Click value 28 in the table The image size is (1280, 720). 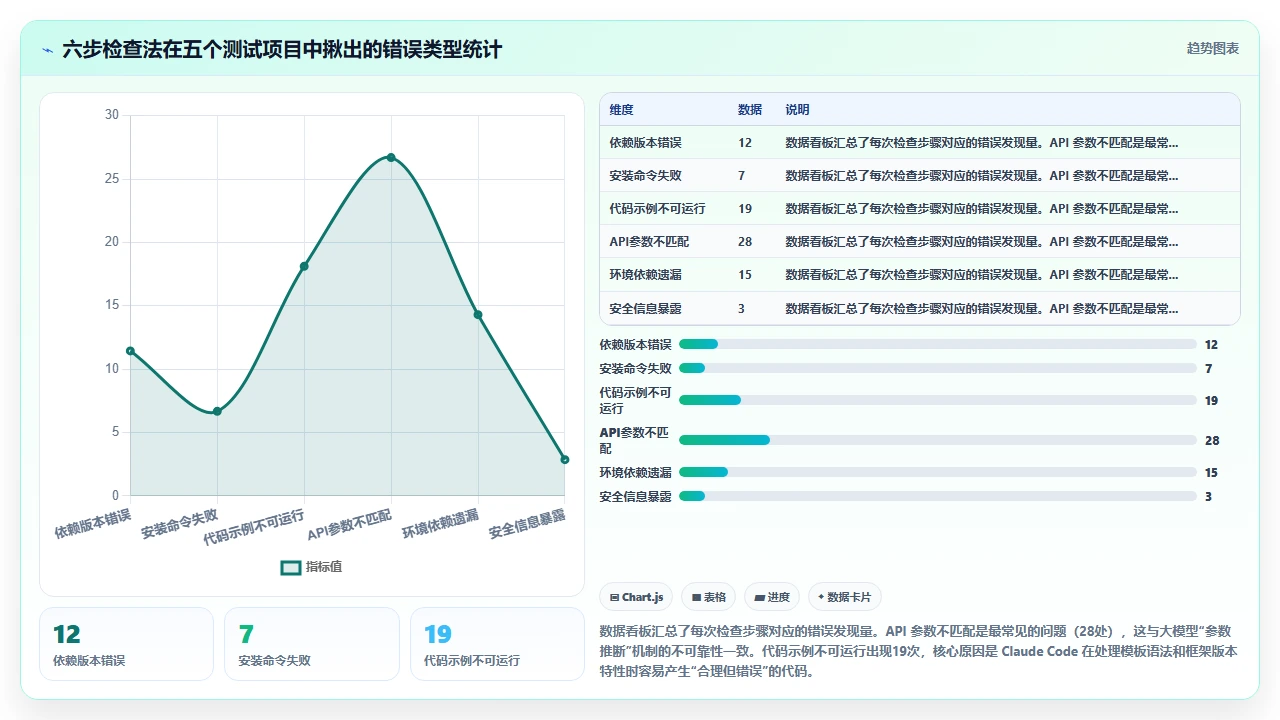pyautogui.click(x=745, y=242)
